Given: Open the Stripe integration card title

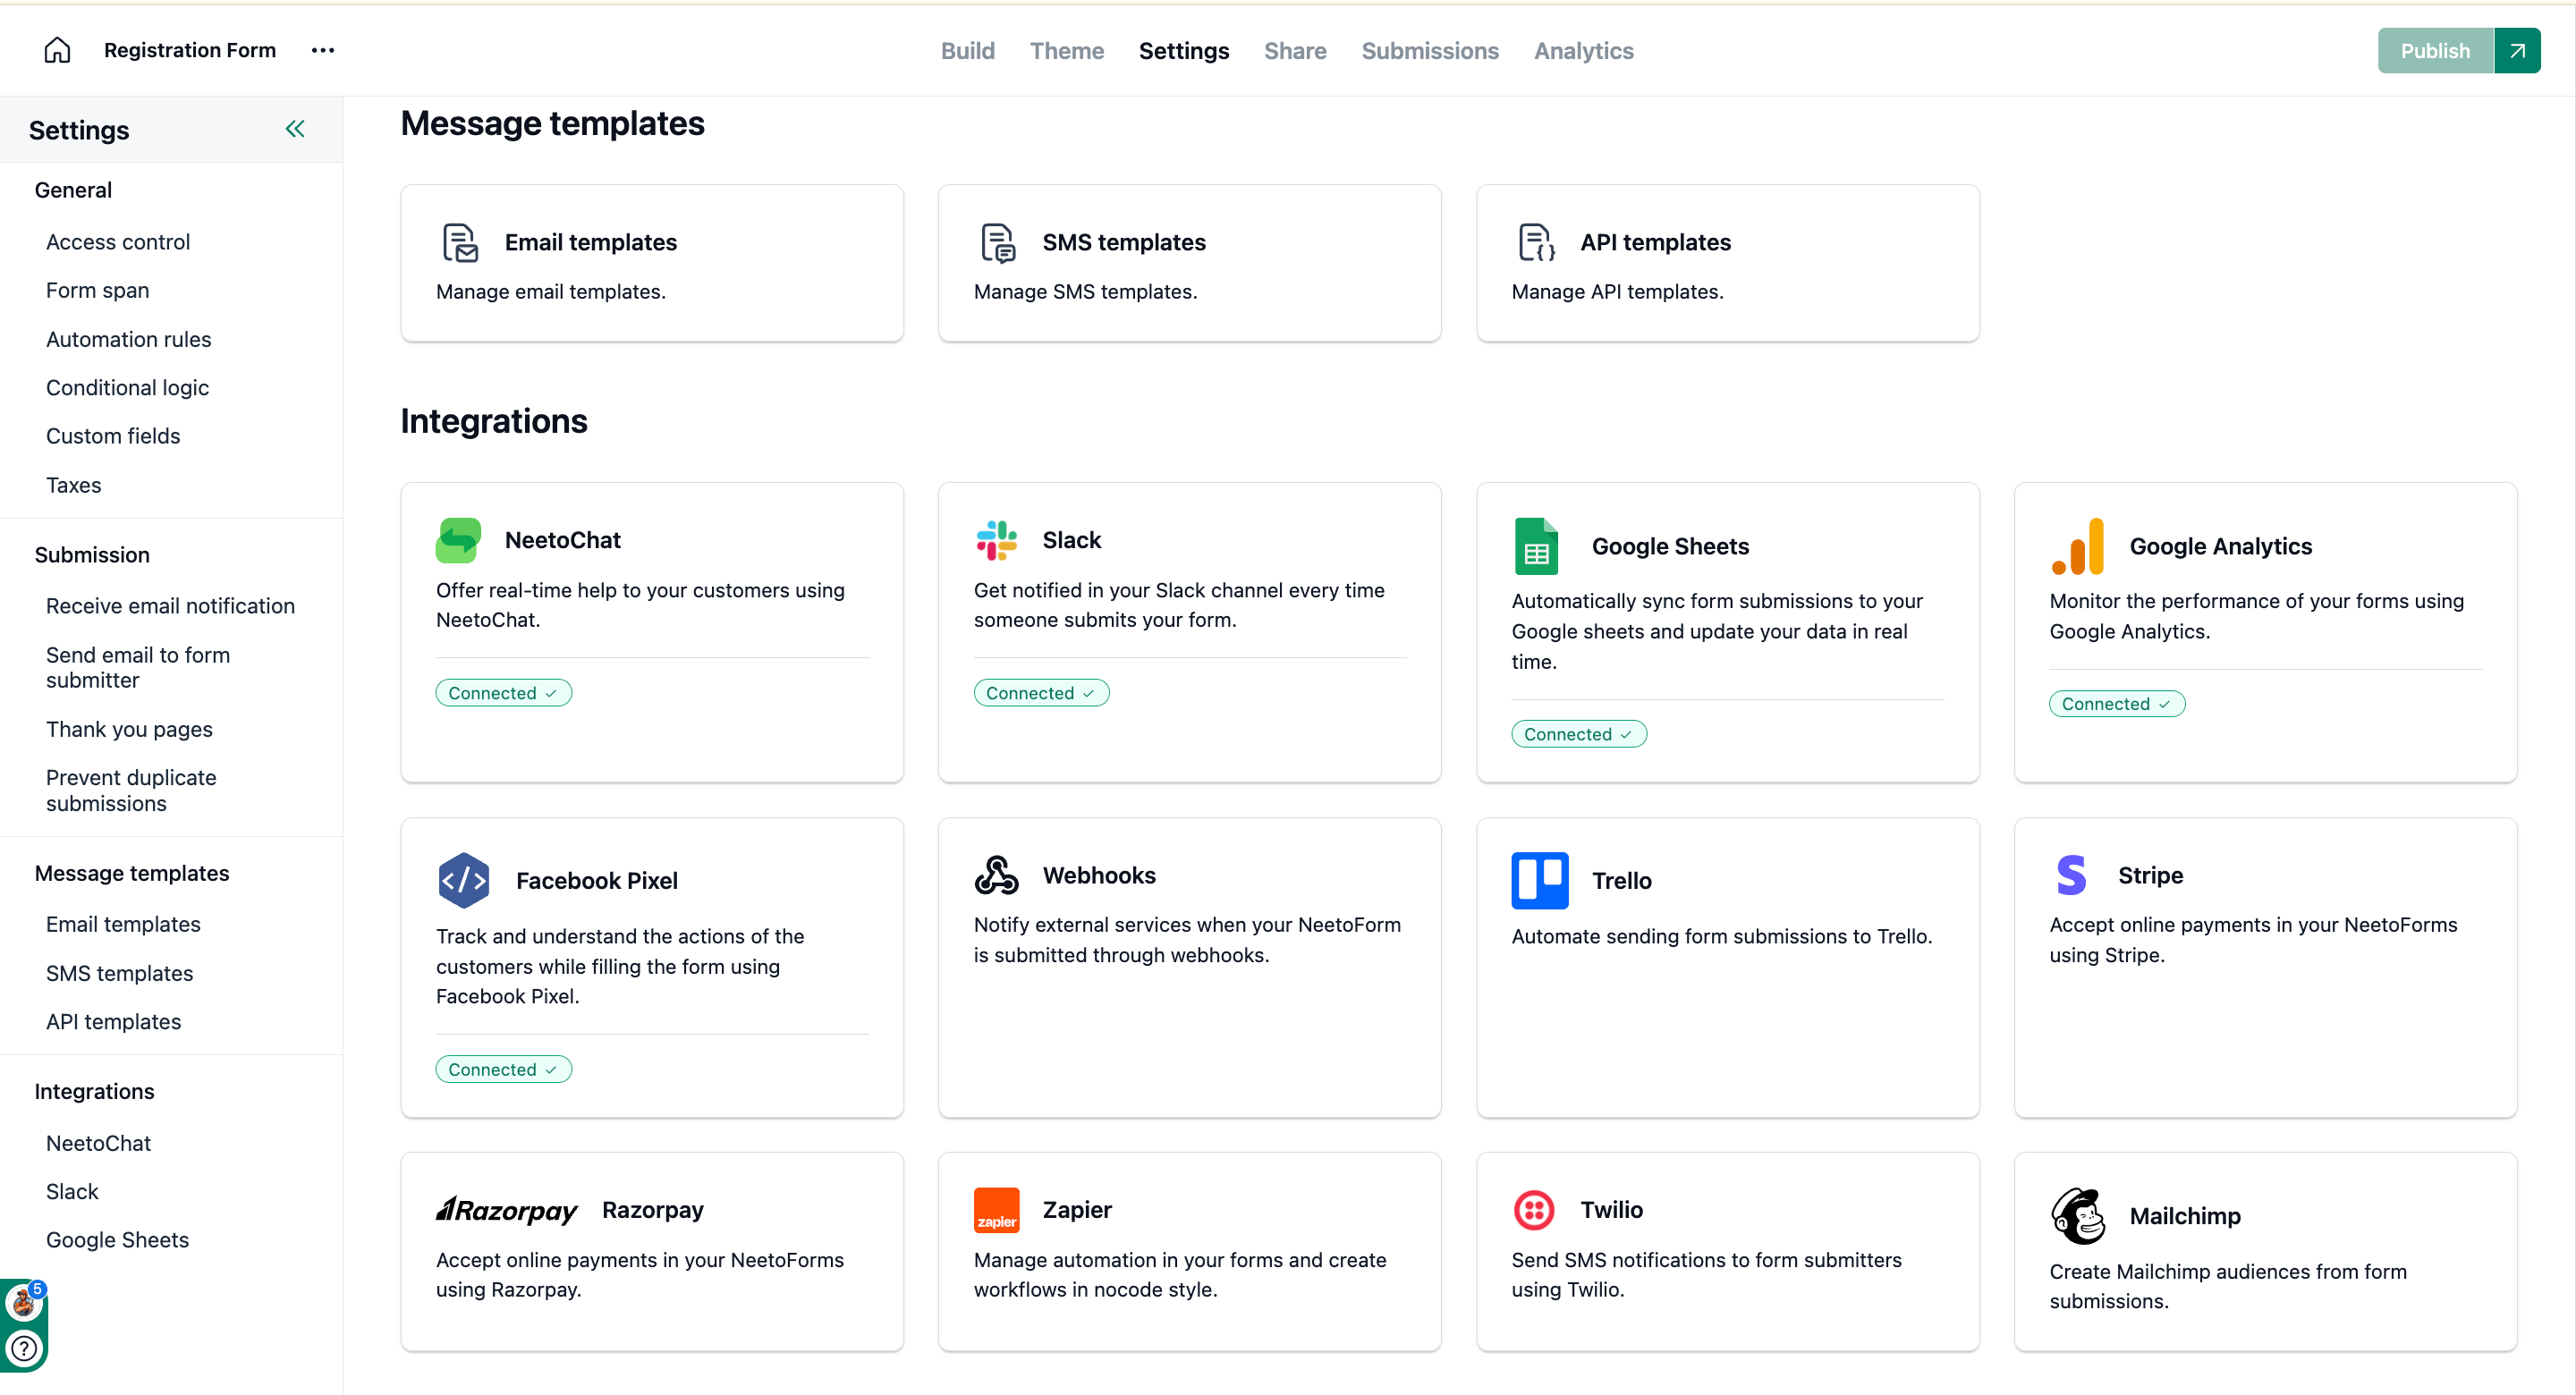Looking at the screenshot, I should pos(2150,875).
